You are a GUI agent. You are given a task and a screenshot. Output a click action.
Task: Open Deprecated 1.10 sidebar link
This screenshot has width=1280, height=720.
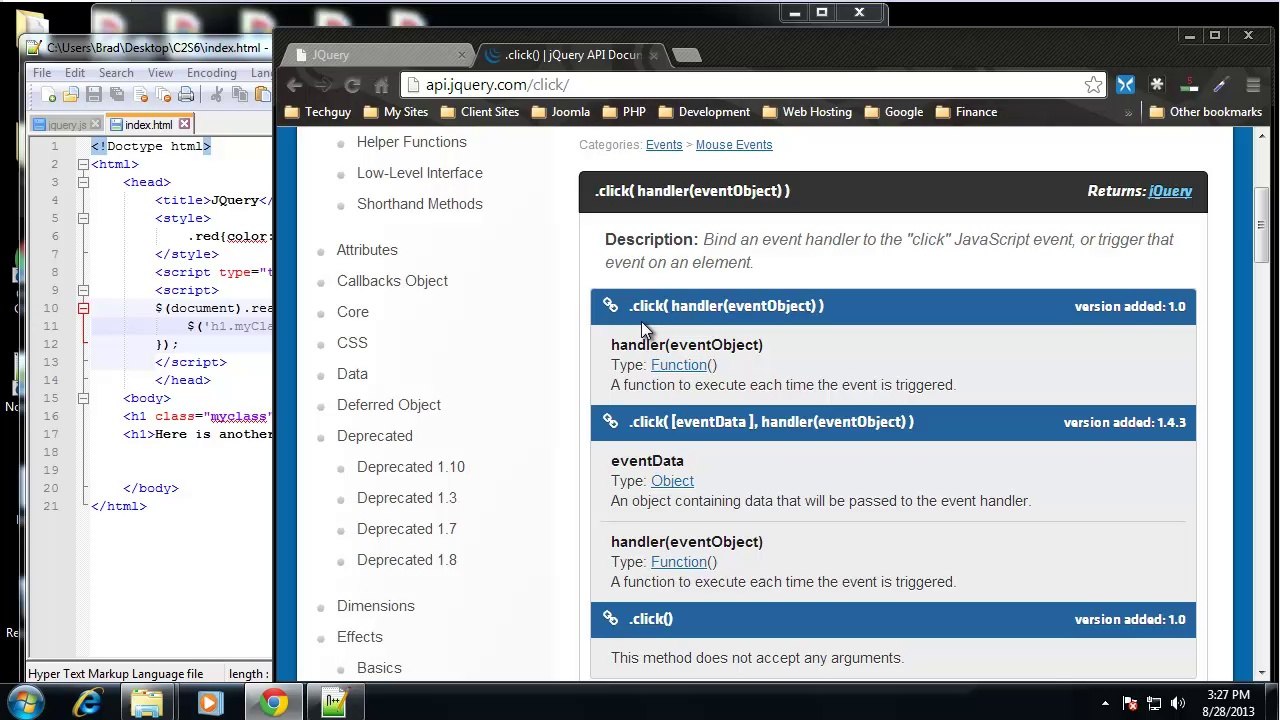[411, 467]
